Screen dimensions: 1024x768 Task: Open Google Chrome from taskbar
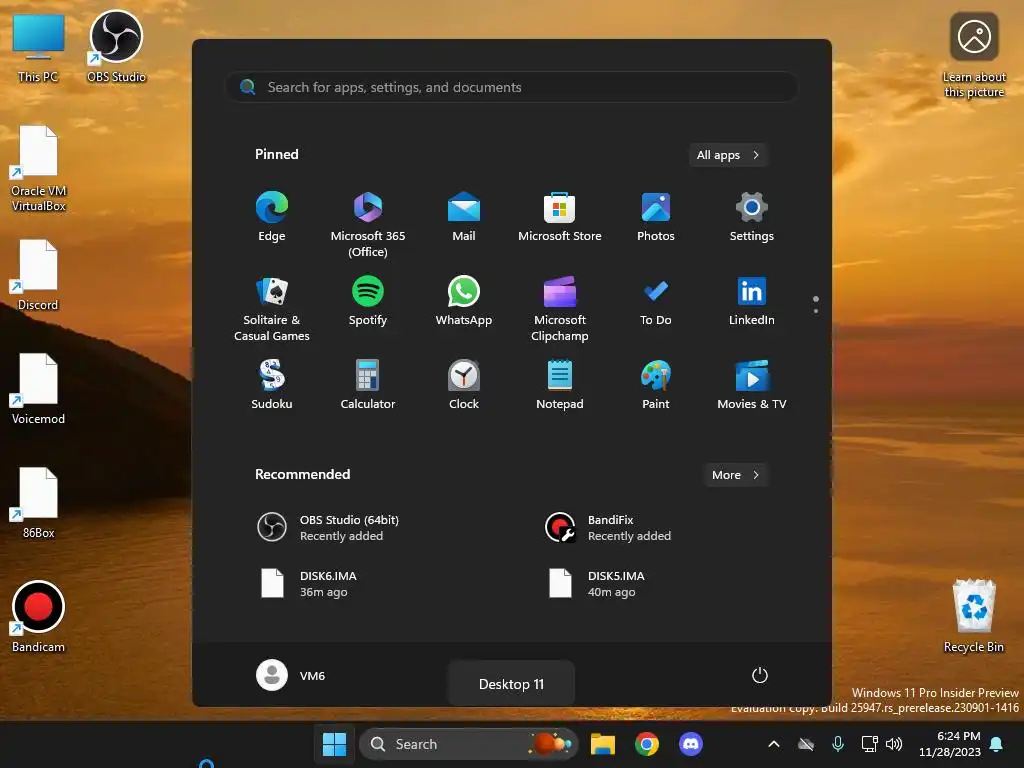pos(647,744)
